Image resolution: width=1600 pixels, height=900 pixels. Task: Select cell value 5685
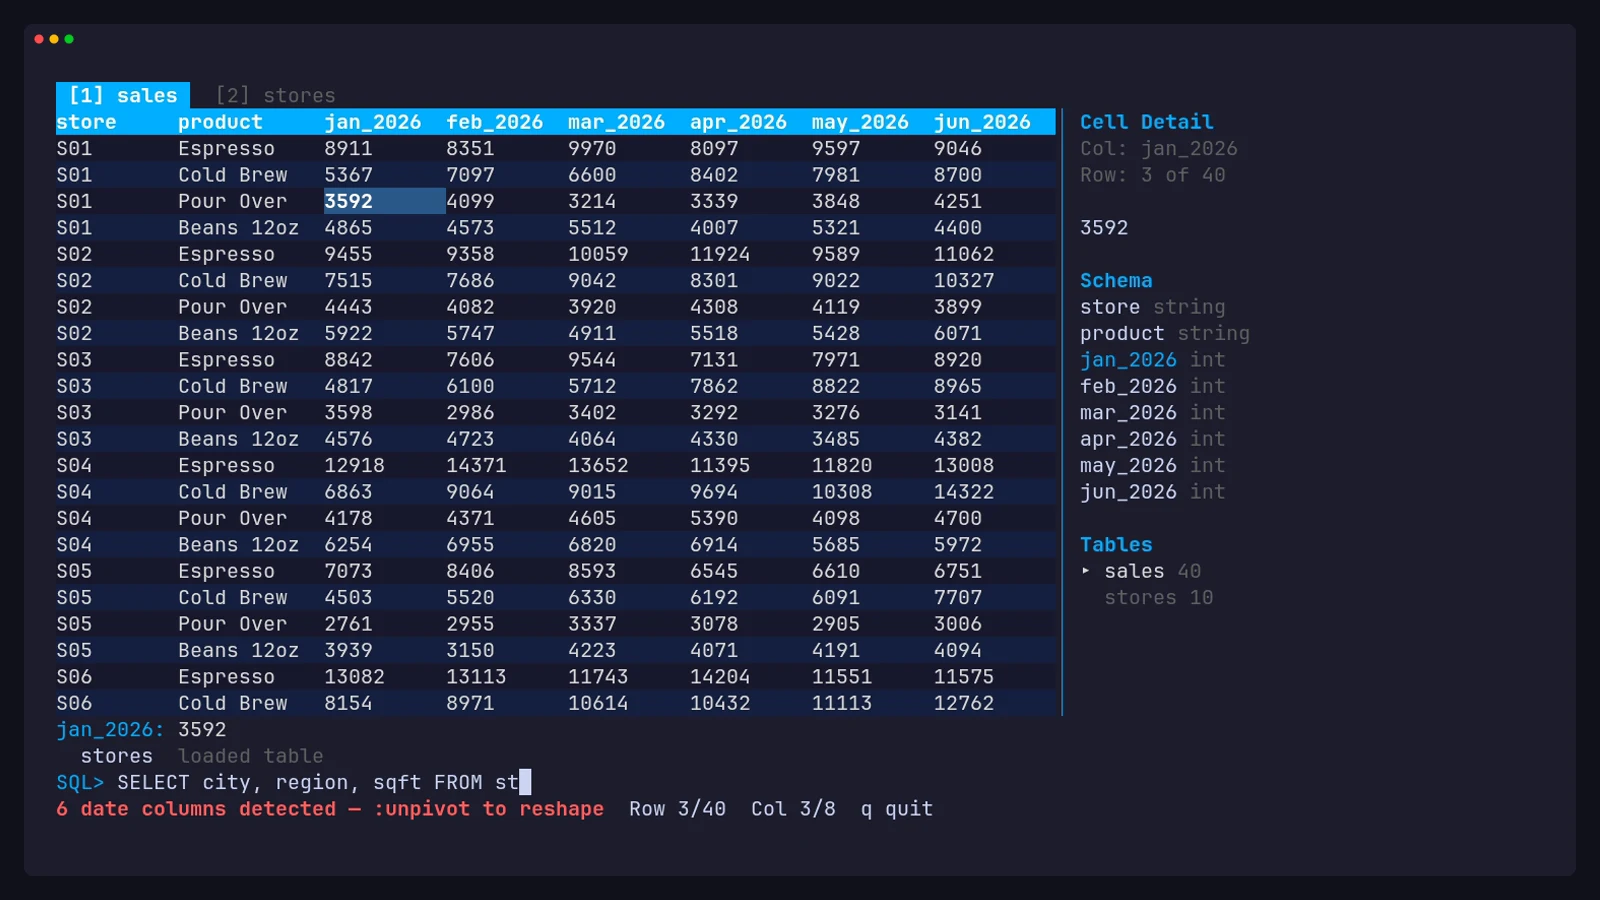coord(836,544)
